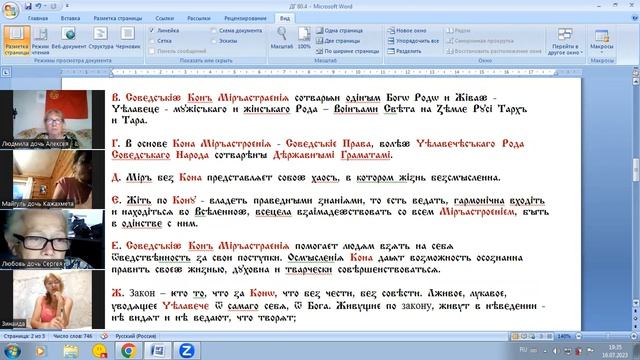Image resolution: width=640 pixels, height=360 pixels.
Task: Select Зинаида participant video thumbnail
Action: pyautogui.click(x=52, y=299)
